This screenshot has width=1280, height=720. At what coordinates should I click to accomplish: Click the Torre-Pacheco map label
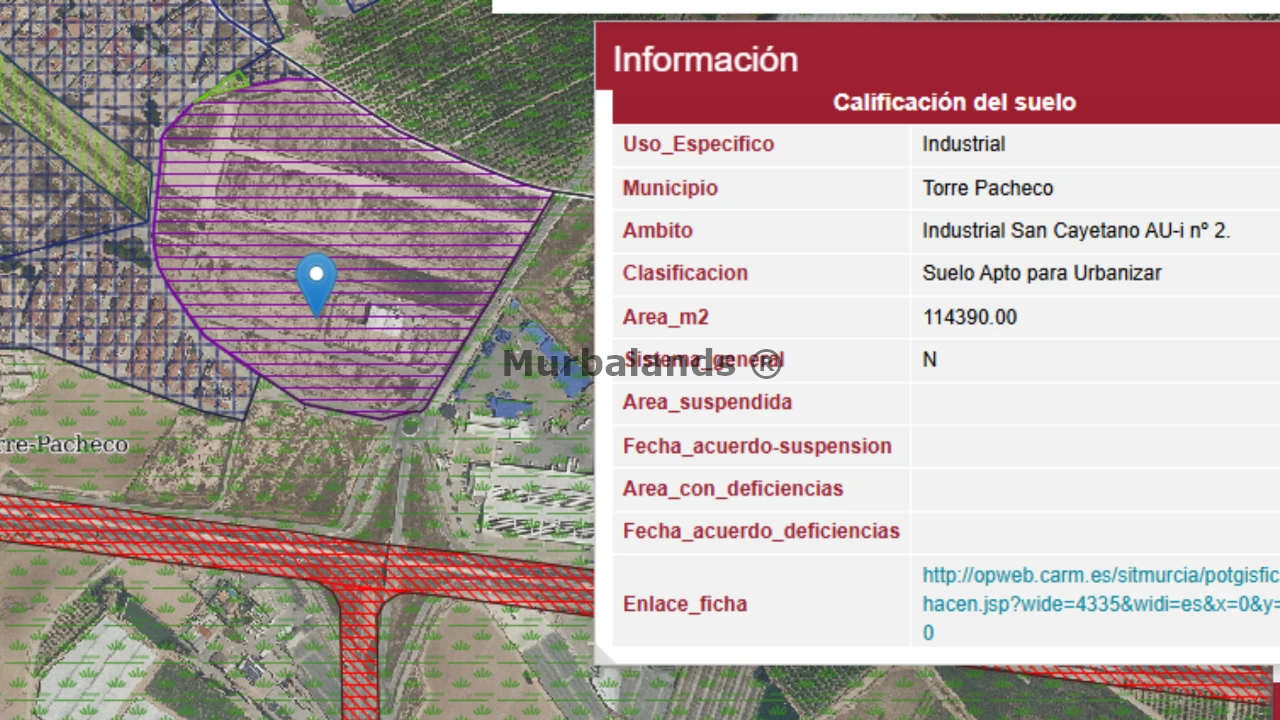tap(64, 444)
